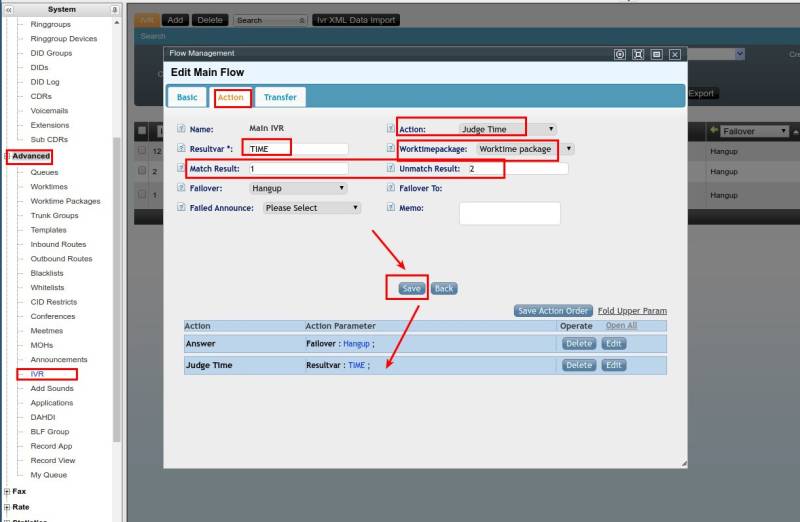
Task: Click the Save button
Action: point(411,288)
